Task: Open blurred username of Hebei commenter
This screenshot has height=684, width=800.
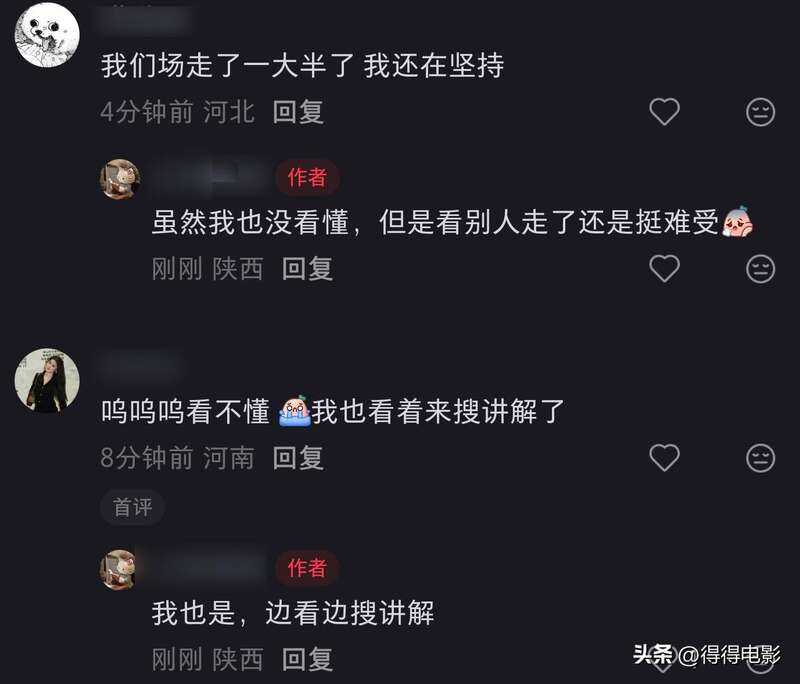Action: pyautogui.click(x=145, y=20)
